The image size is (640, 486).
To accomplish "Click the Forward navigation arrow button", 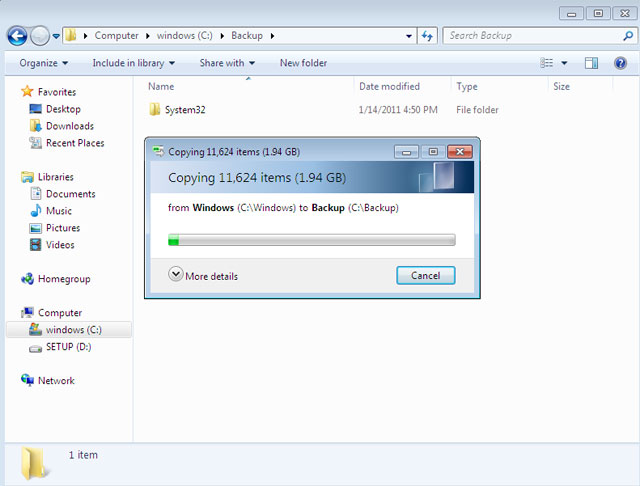I will 40,36.
